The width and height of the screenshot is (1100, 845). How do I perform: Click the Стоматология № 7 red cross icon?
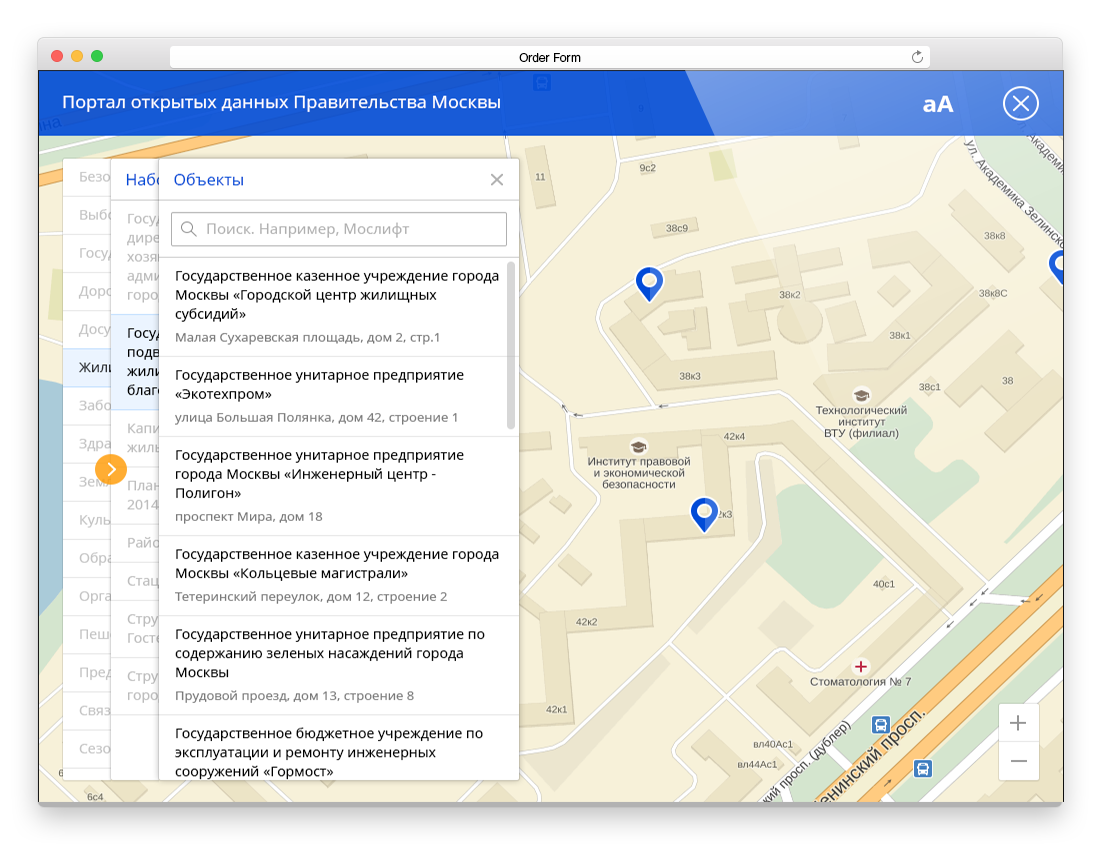[861, 666]
